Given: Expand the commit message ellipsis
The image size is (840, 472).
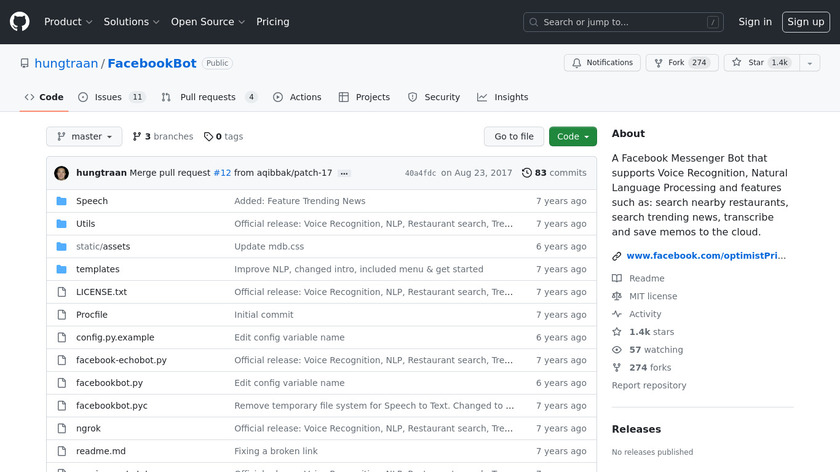Looking at the screenshot, I should click(x=345, y=173).
